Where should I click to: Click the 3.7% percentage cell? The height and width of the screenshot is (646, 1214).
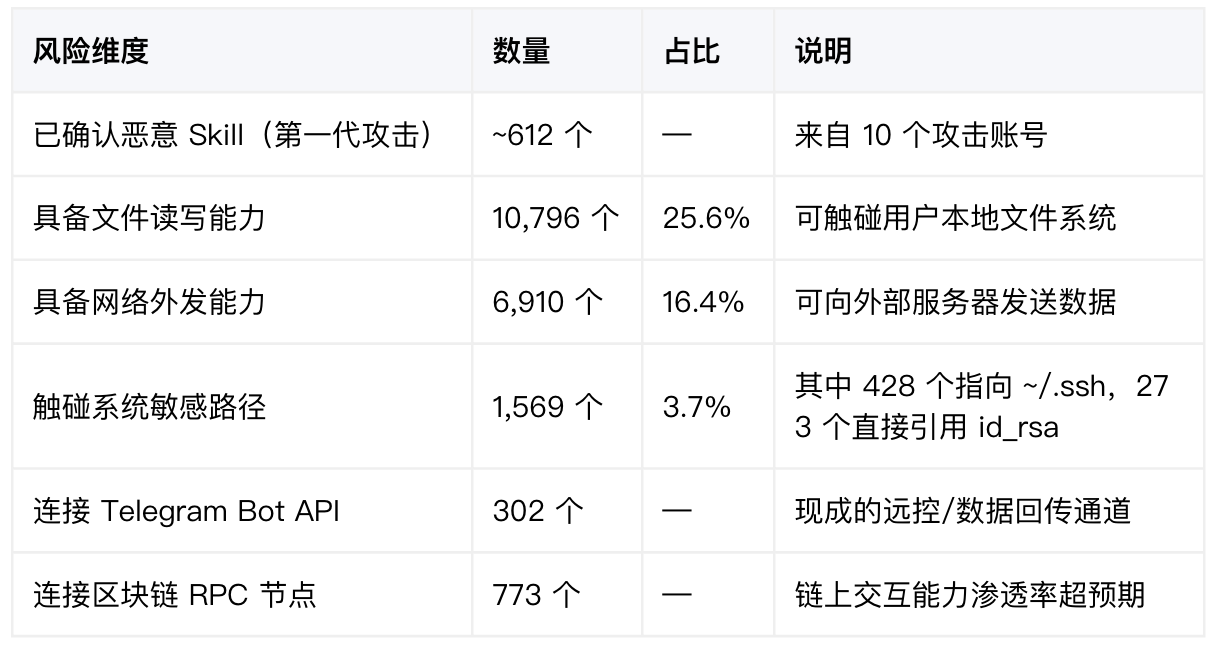coord(696,407)
